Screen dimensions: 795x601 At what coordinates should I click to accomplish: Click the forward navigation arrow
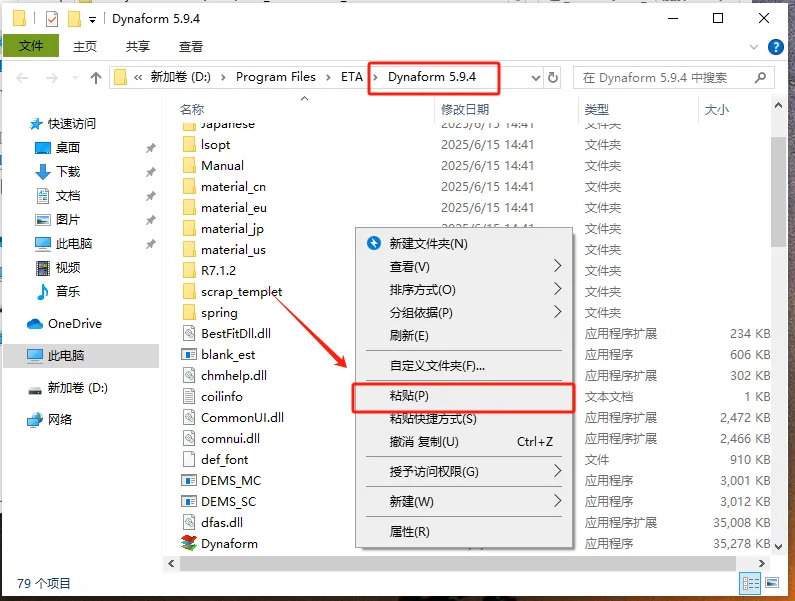(x=52, y=78)
